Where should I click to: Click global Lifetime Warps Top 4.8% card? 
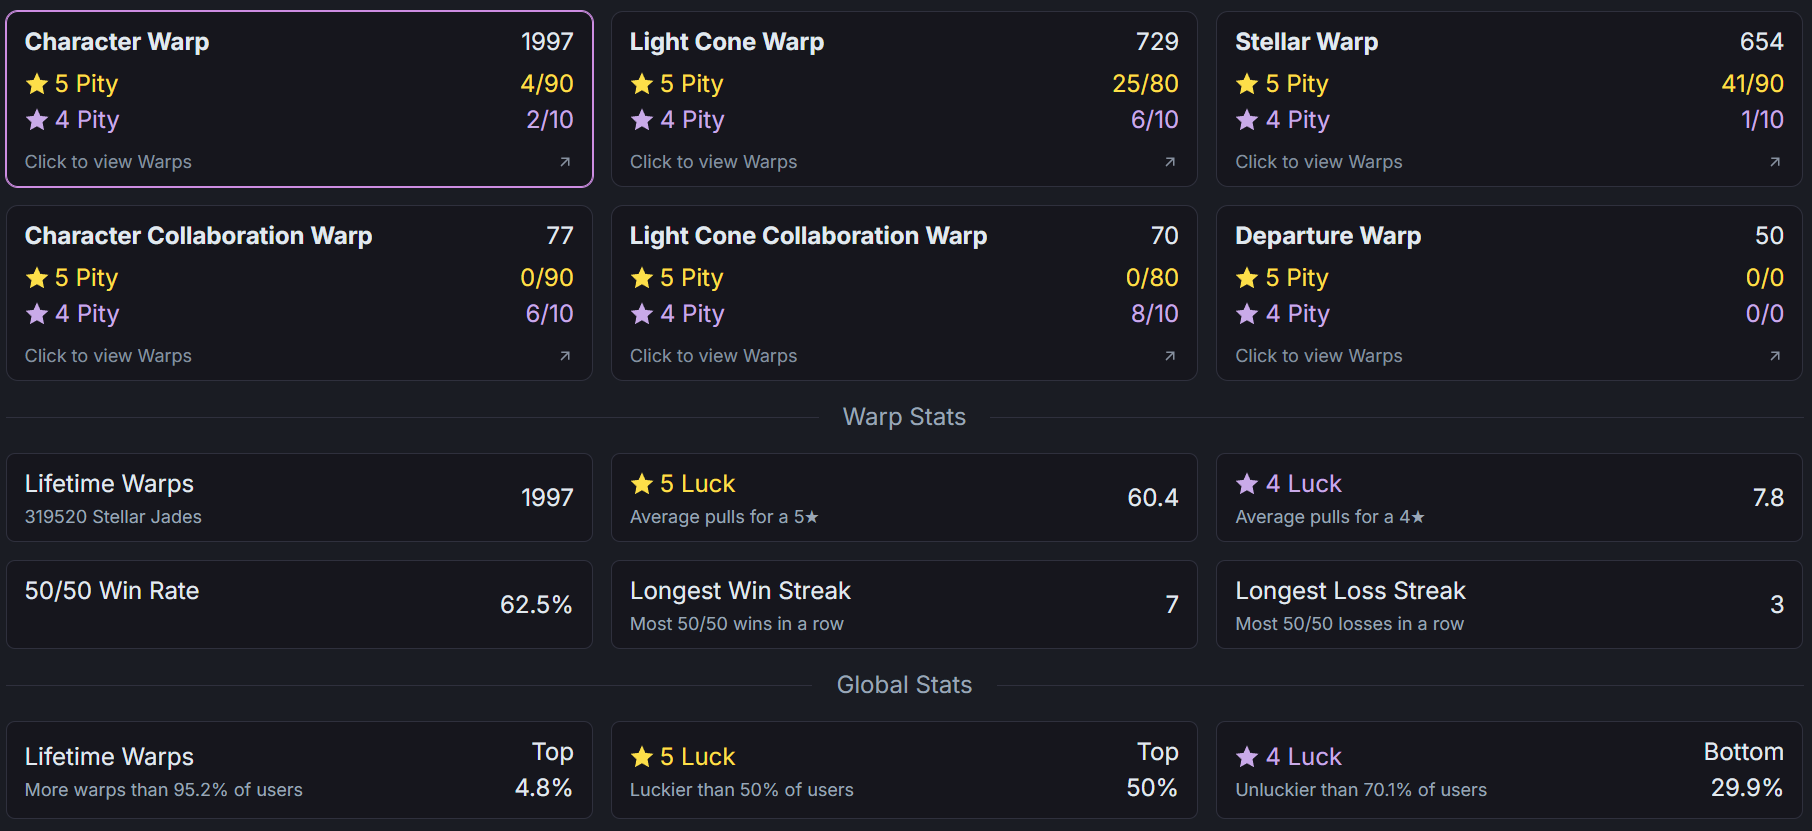click(299, 770)
